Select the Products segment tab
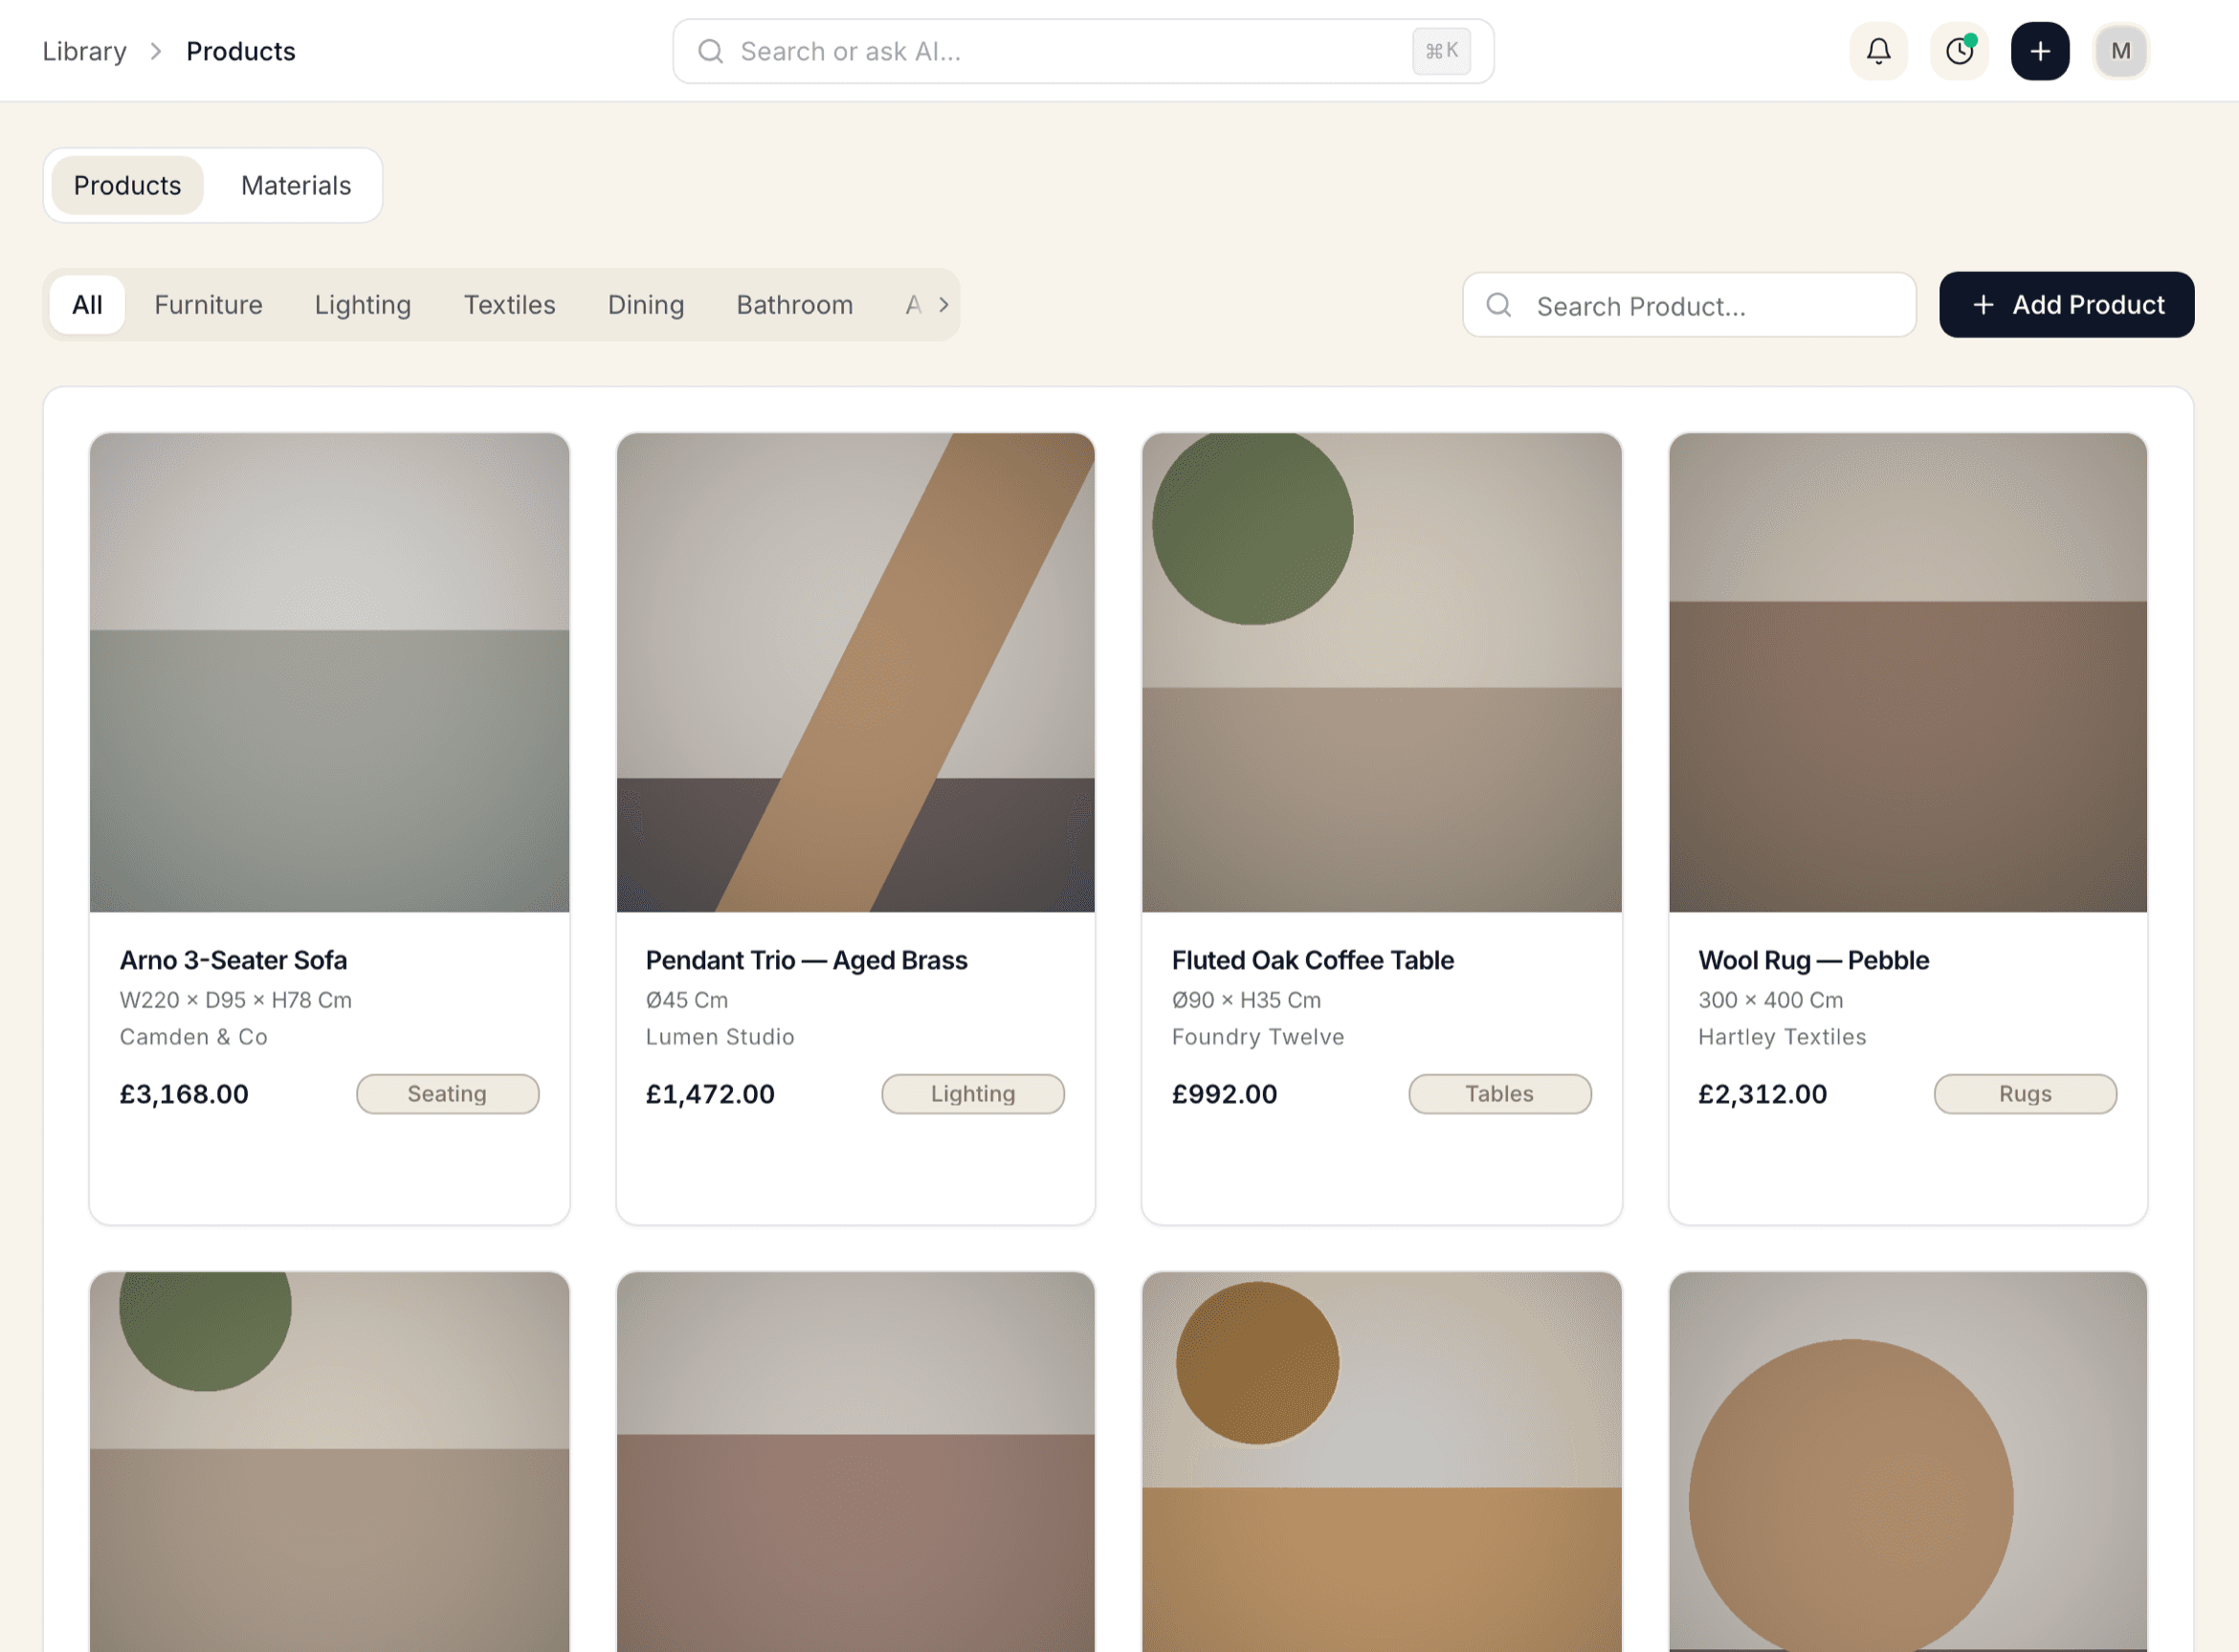The height and width of the screenshot is (1652, 2239). 127,185
